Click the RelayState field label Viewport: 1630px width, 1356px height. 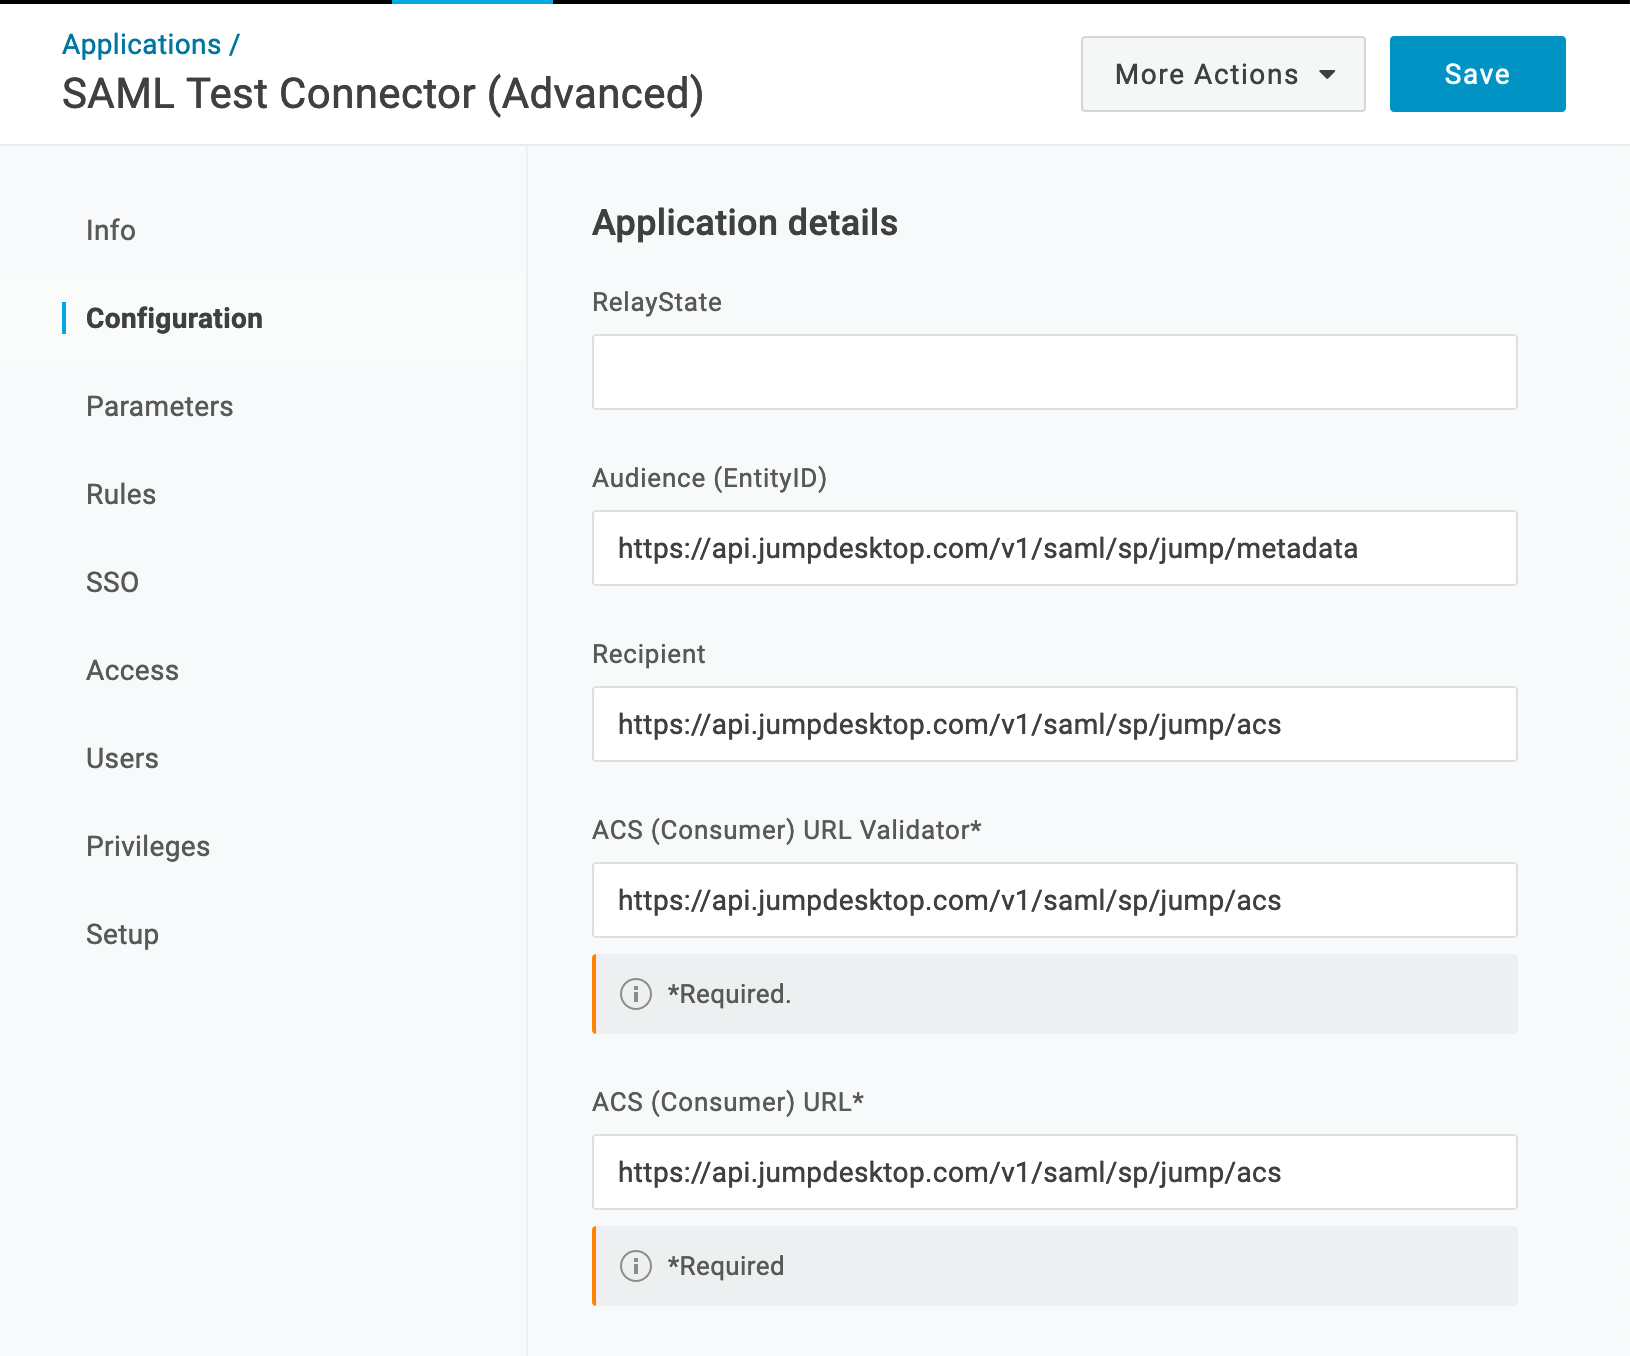(x=657, y=302)
